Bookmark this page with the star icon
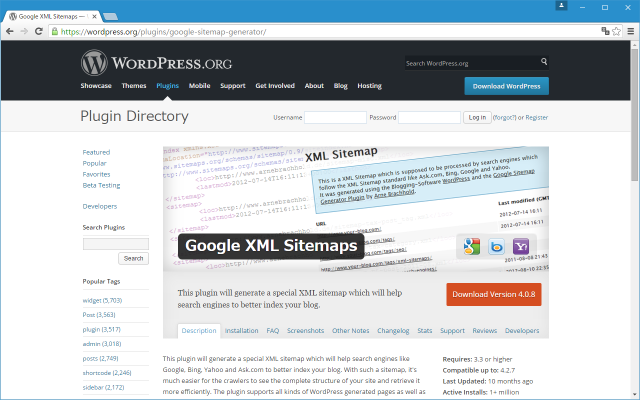Screen dimensions: 640x400 [x=616, y=31]
